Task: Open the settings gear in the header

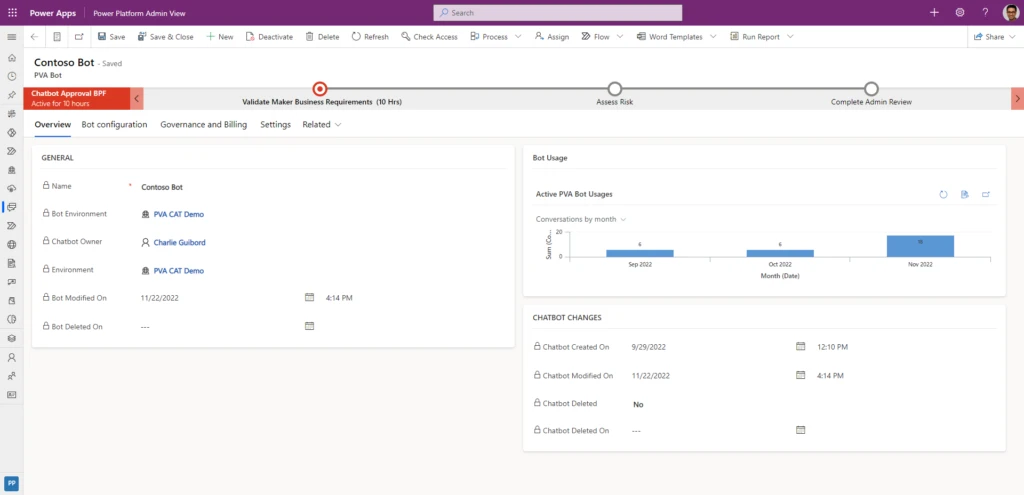Action: tap(959, 12)
